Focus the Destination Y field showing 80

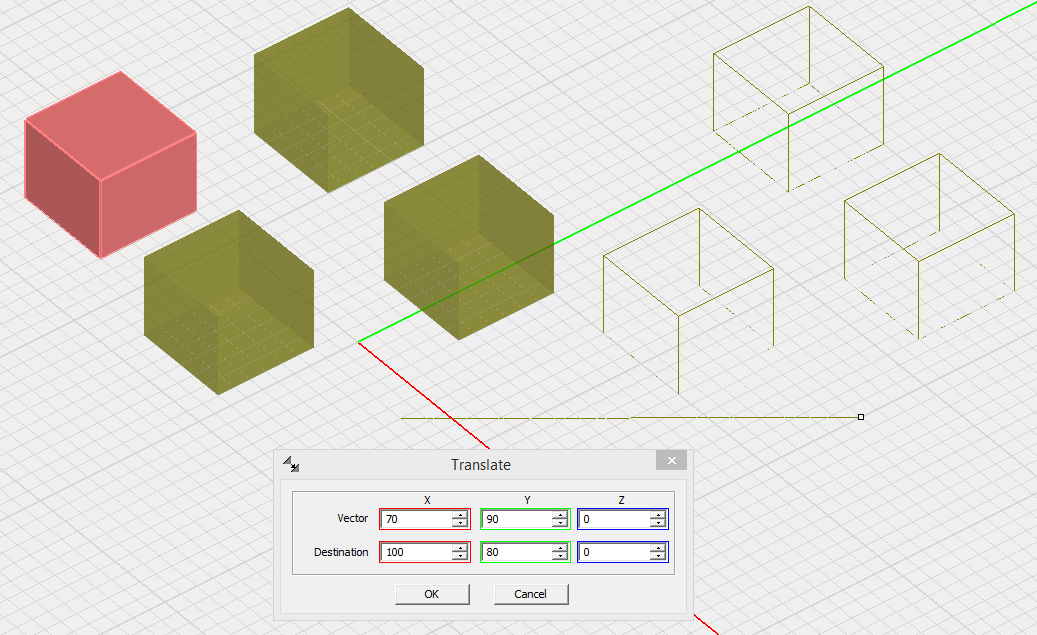coord(515,552)
